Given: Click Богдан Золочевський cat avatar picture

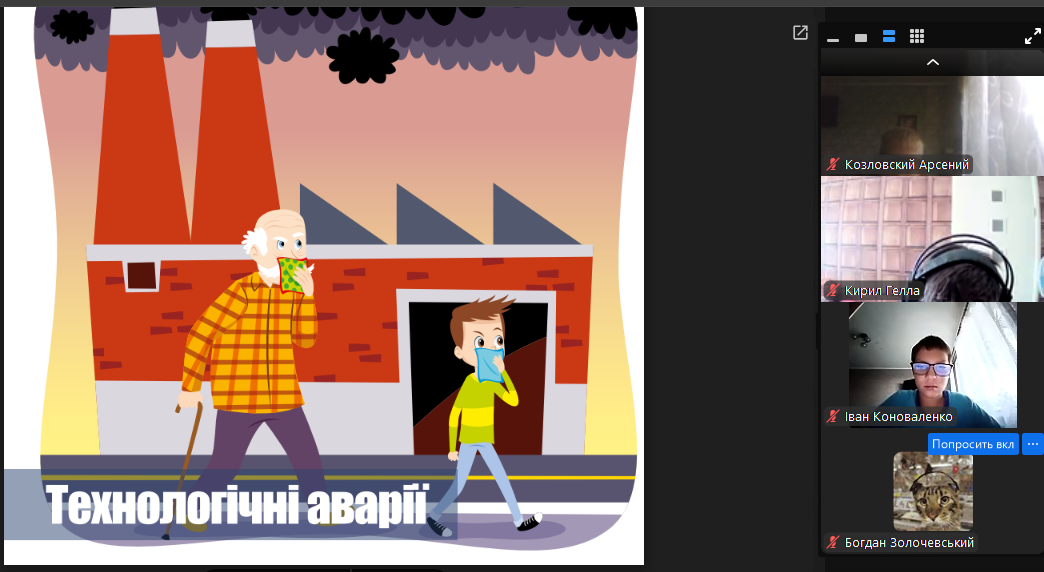Looking at the screenshot, I should 933,491.
